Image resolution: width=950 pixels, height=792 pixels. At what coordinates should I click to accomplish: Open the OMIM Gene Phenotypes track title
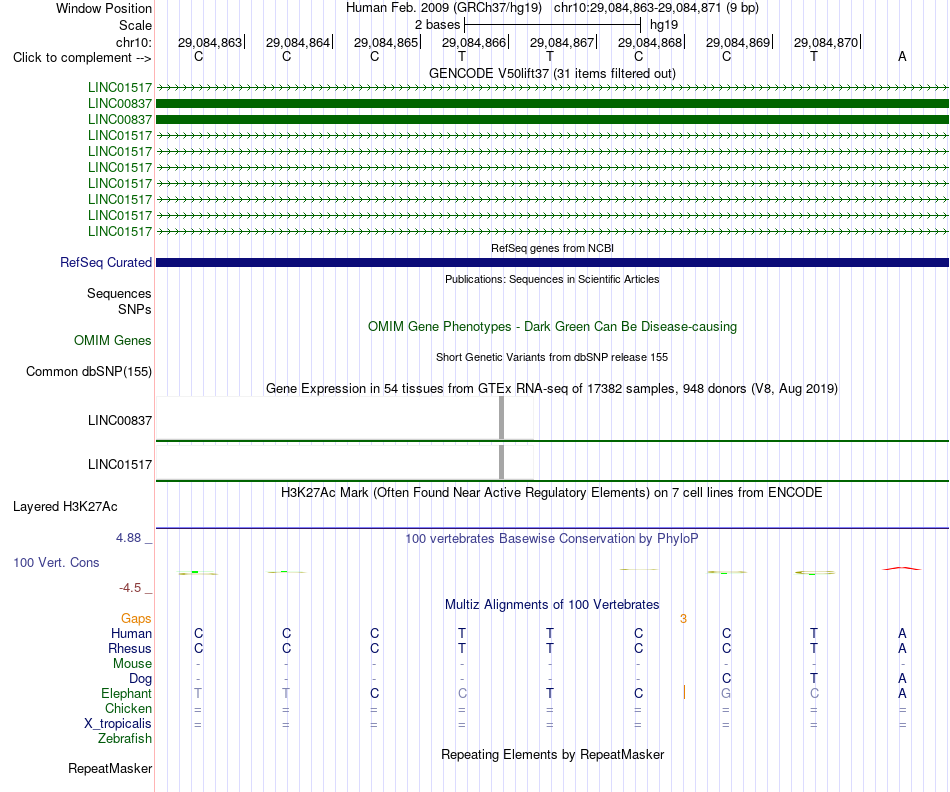point(552,327)
